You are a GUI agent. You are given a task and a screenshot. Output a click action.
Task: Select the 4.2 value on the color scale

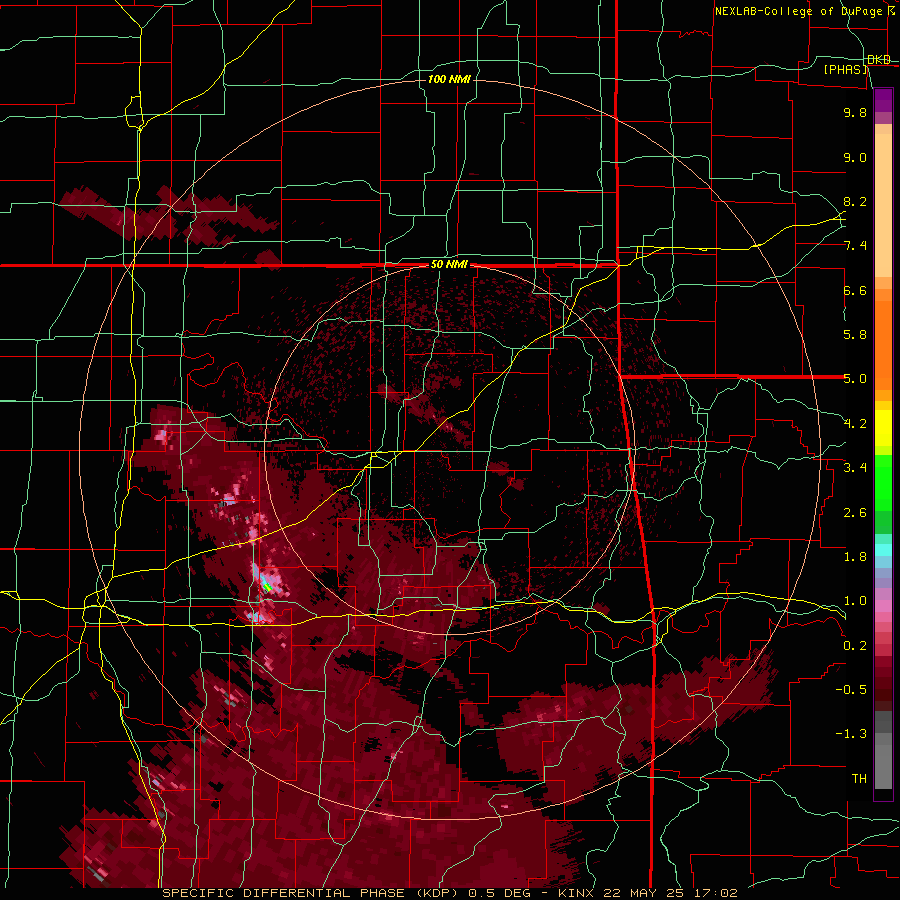tap(855, 424)
